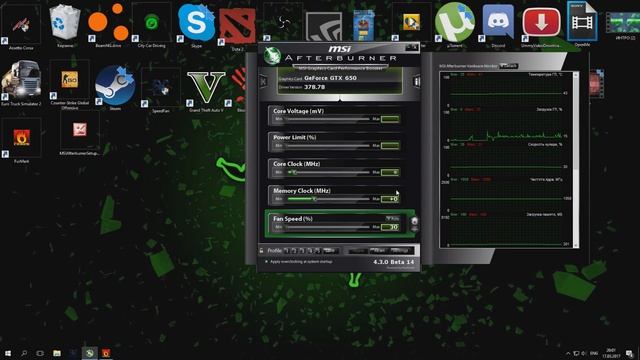Select profile slot 3
The height and width of the screenshot is (360, 640).
tap(302, 250)
